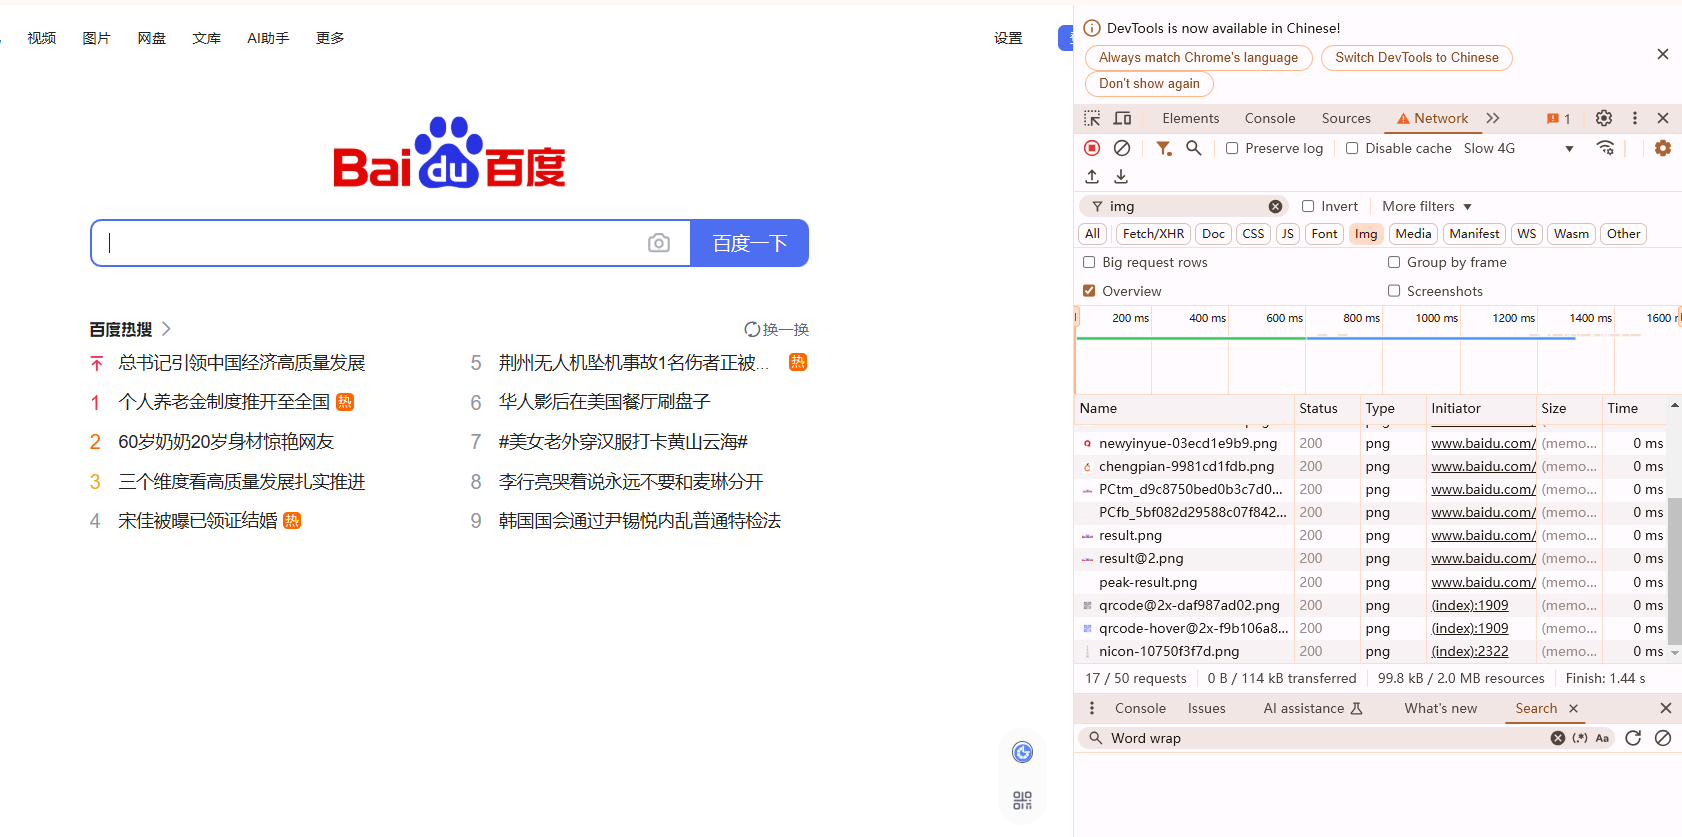This screenshot has width=1682, height=837.
Task: Toggle regular expression search option
Action: pyautogui.click(x=1580, y=738)
